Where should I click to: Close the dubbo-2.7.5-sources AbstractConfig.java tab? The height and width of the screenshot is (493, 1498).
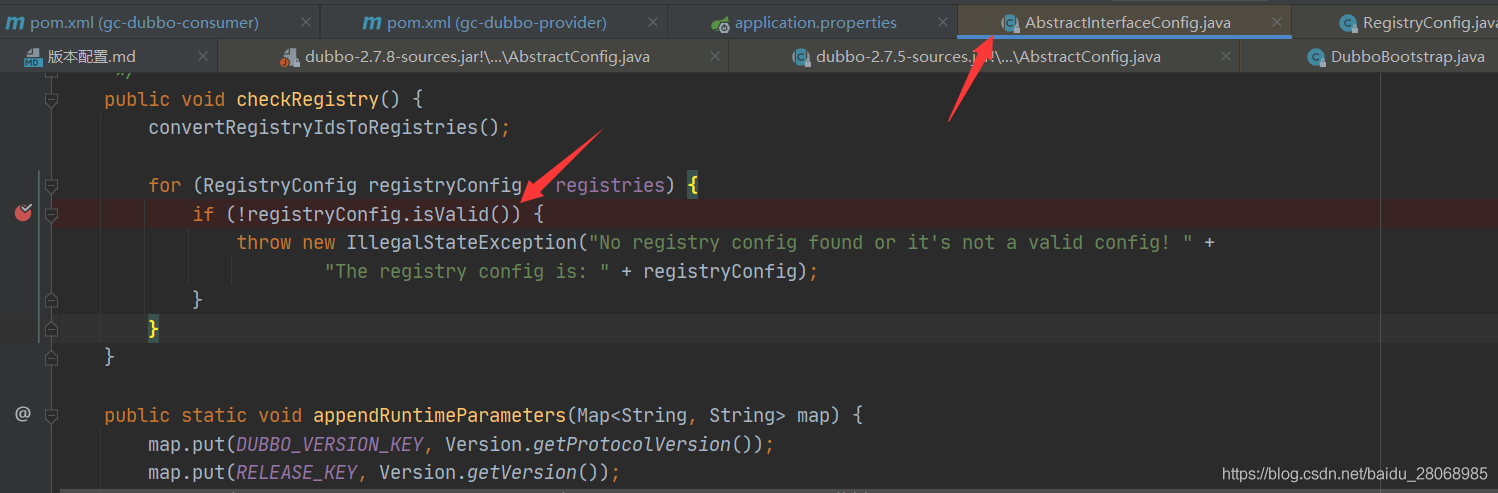click(x=1226, y=57)
